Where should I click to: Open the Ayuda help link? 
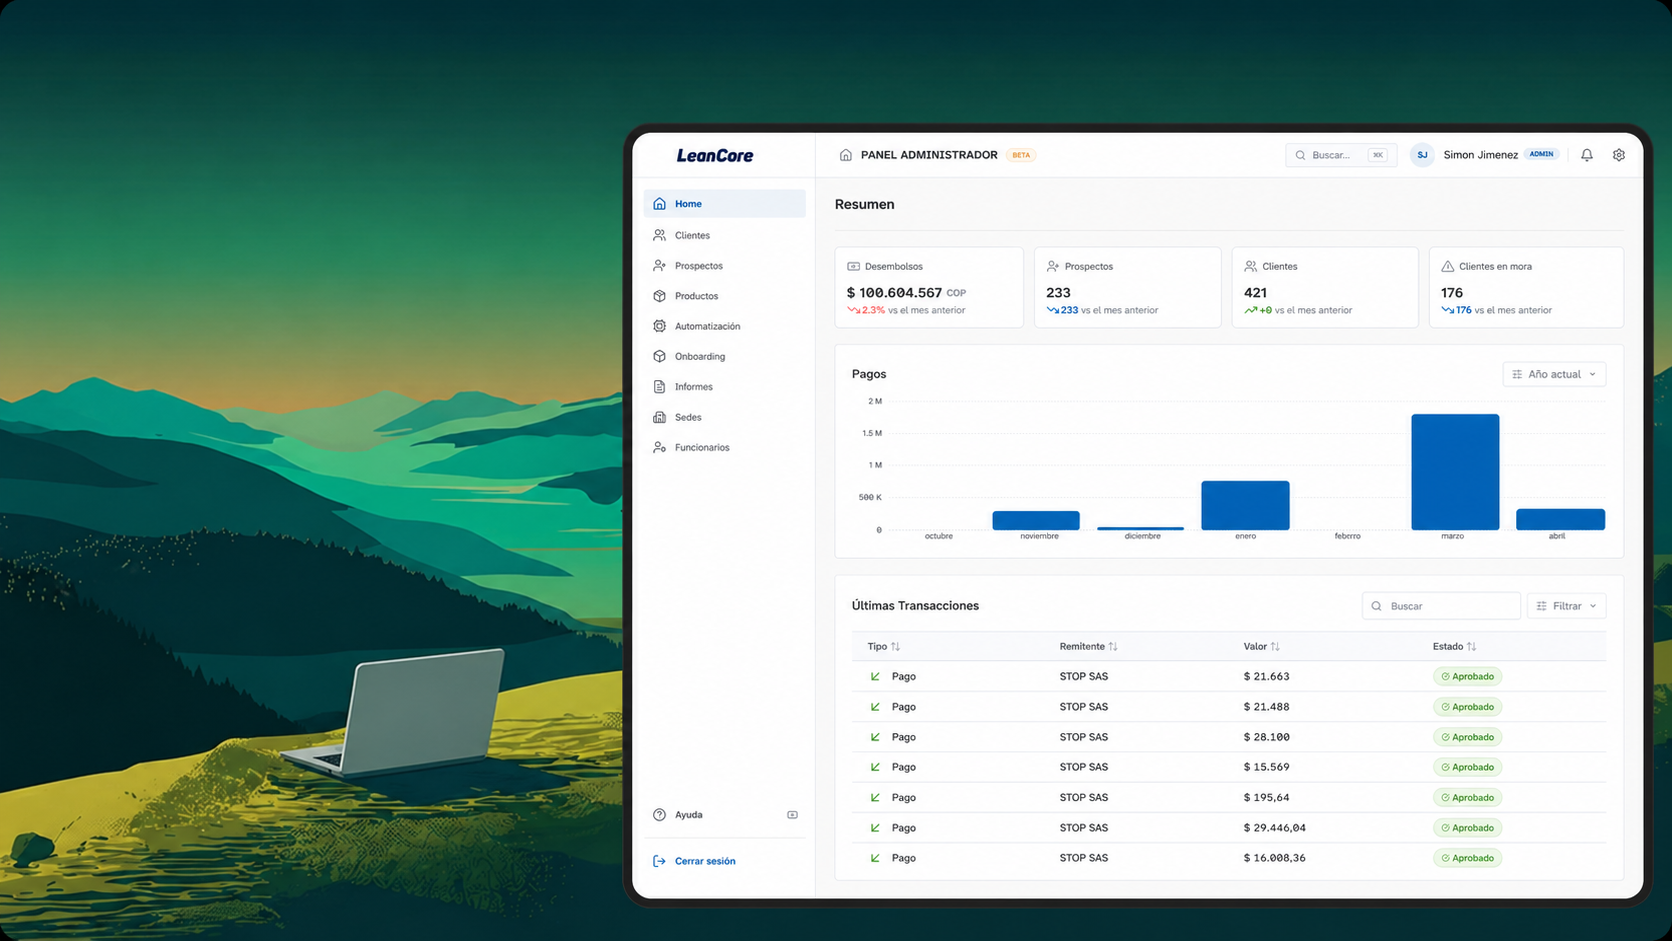(x=688, y=815)
